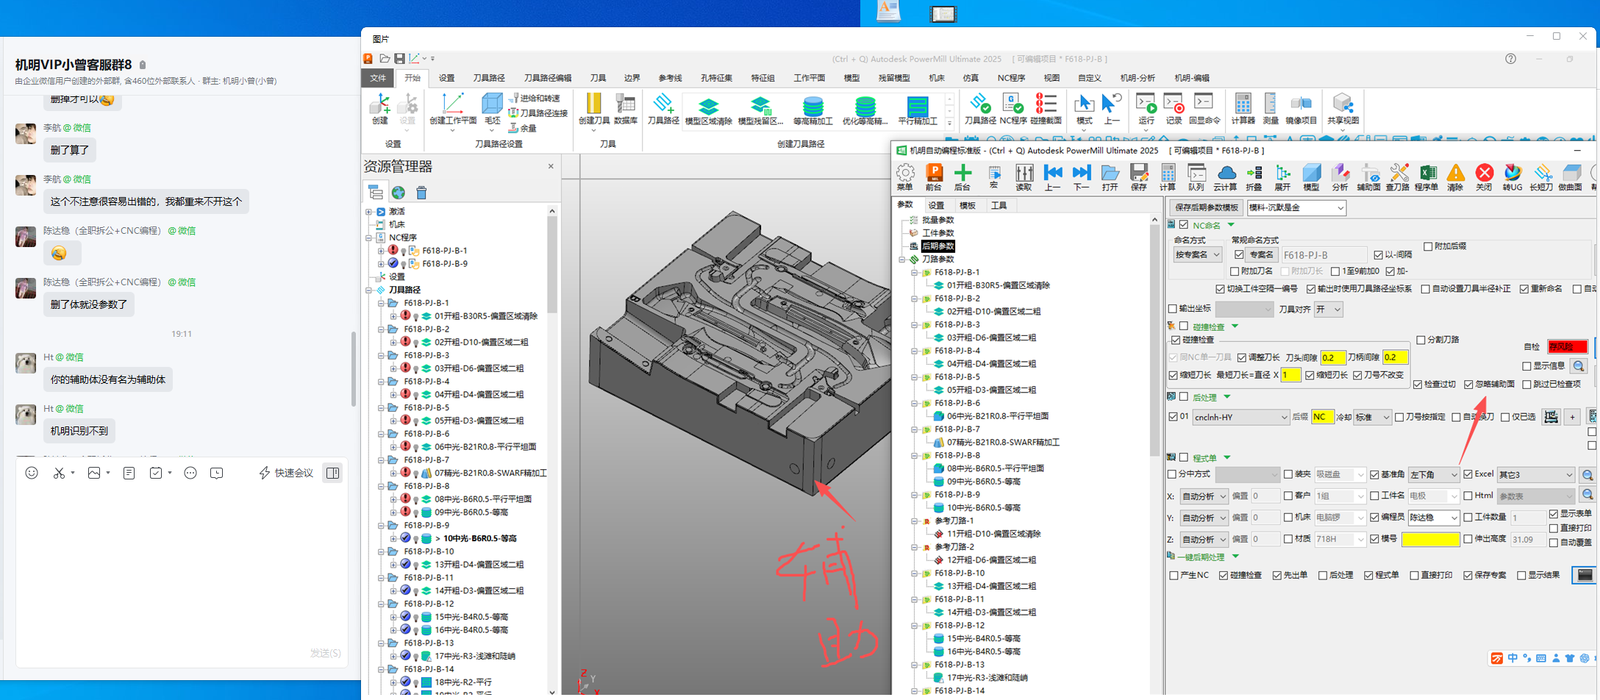The width and height of the screenshot is (1600, 700).
Task: Open 按专案名 naming method dropdown
Action: point(1197,255)
